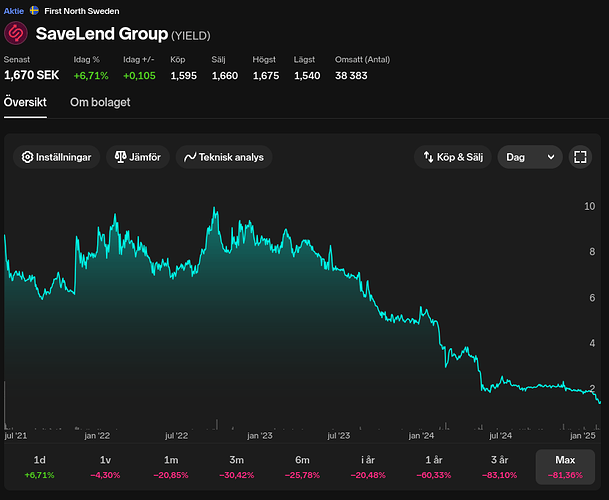The image size is (609, 500).
Task: Click the jul '24 axis label
Action: (500, 436)
